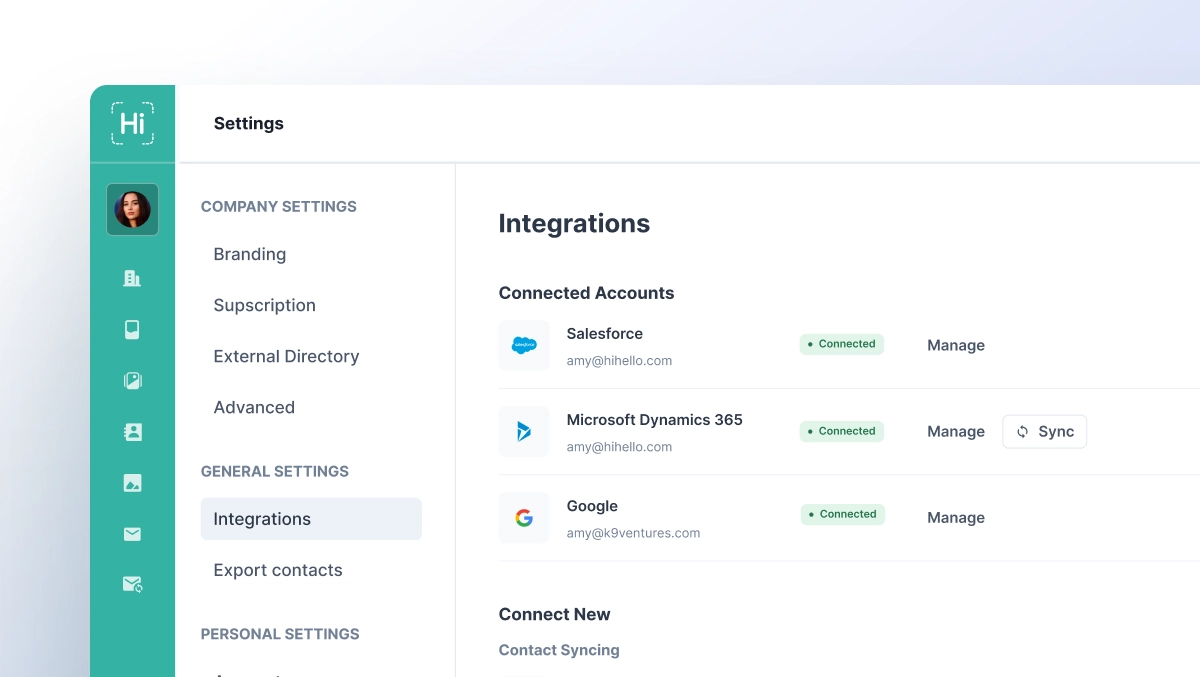Image resolution: width=1200 pixels, height=677 pixels.
Task: Open Export contacts settings
Action: (x=278, y=570)
